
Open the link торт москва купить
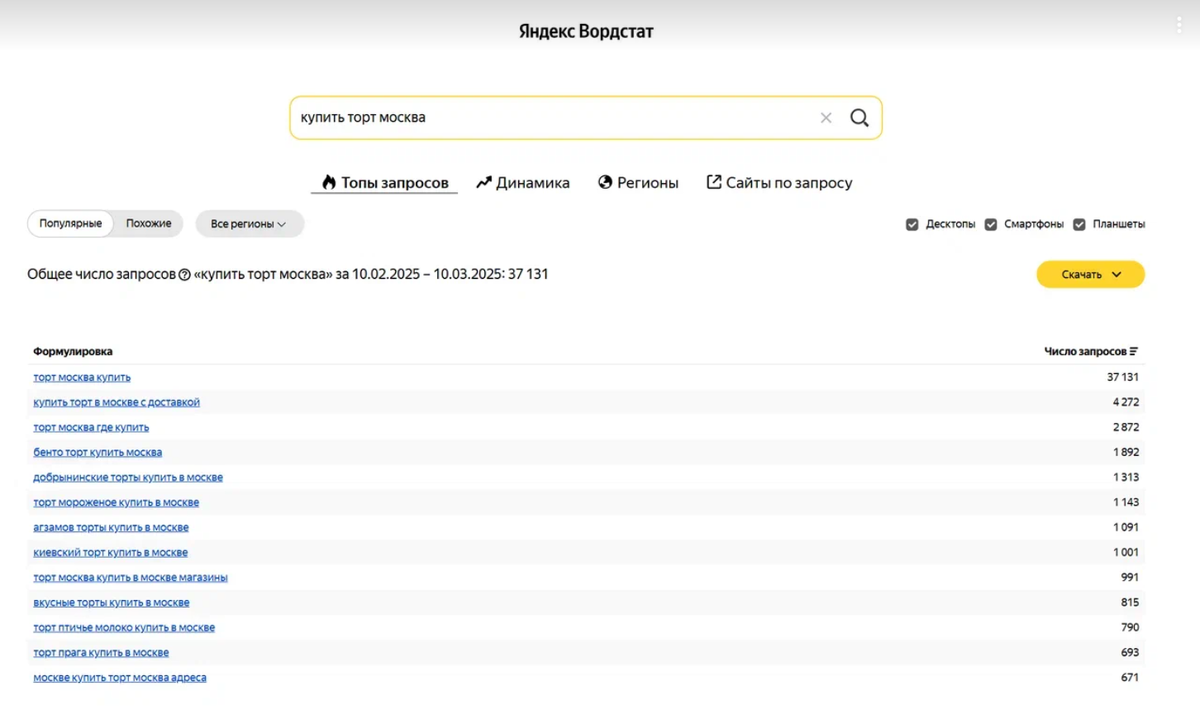(82, 377)
